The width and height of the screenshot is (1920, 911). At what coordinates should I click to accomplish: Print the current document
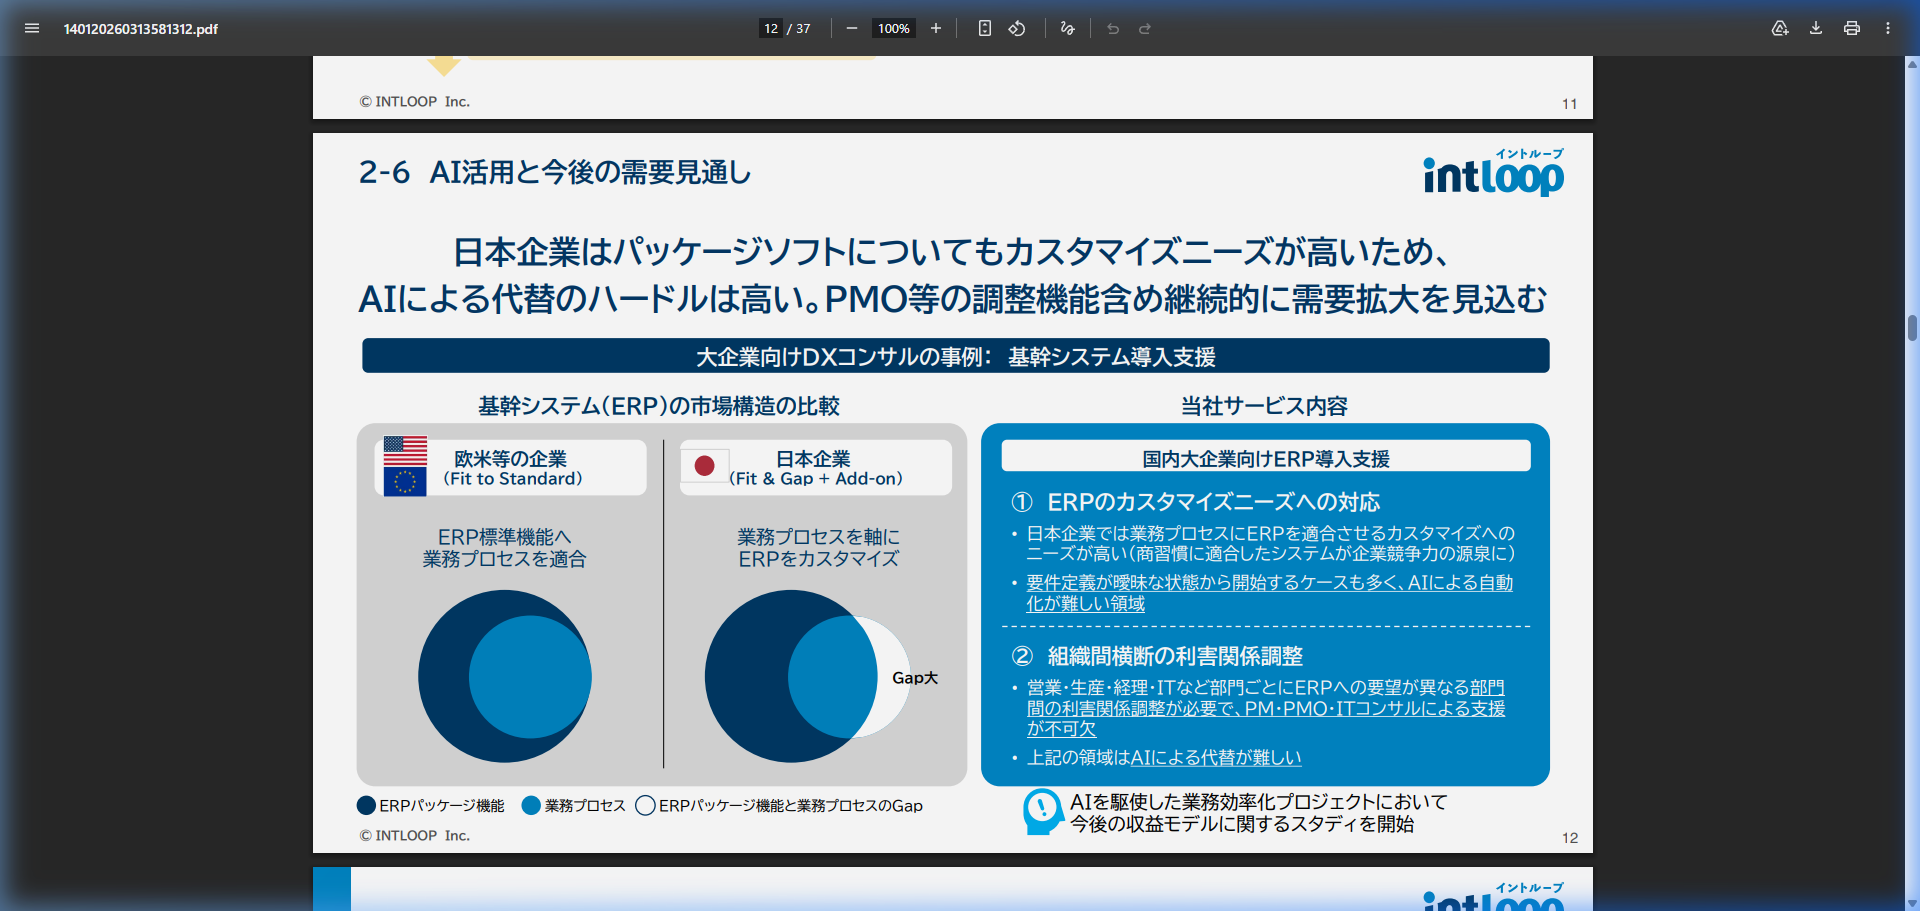point(1851,28)
